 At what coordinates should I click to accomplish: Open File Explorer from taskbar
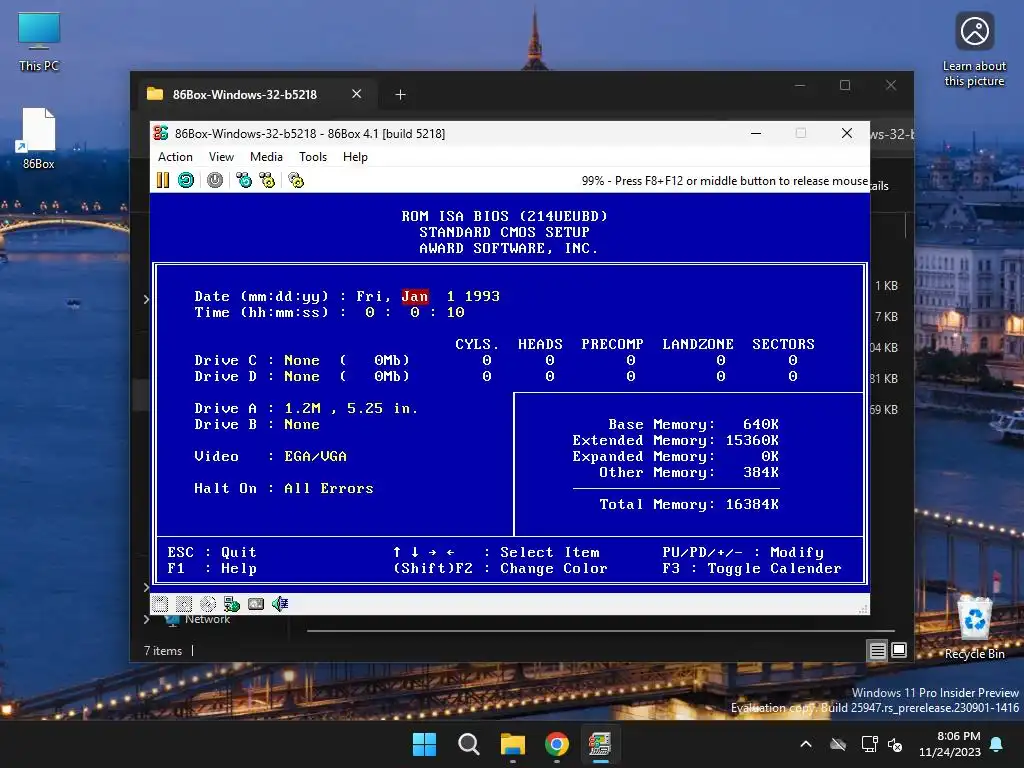[513, 744]
